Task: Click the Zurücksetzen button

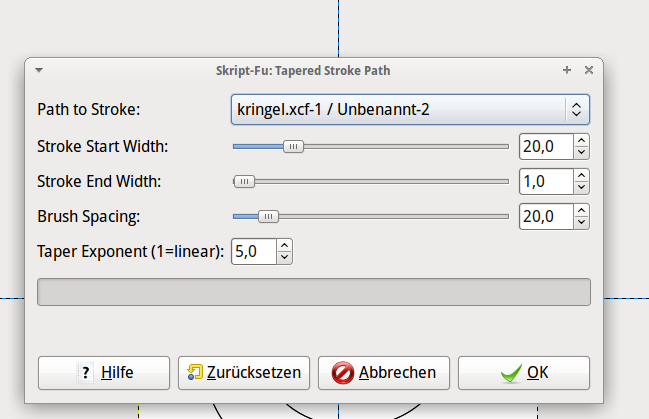Action: pyautogui.click(x=244, y=373)
